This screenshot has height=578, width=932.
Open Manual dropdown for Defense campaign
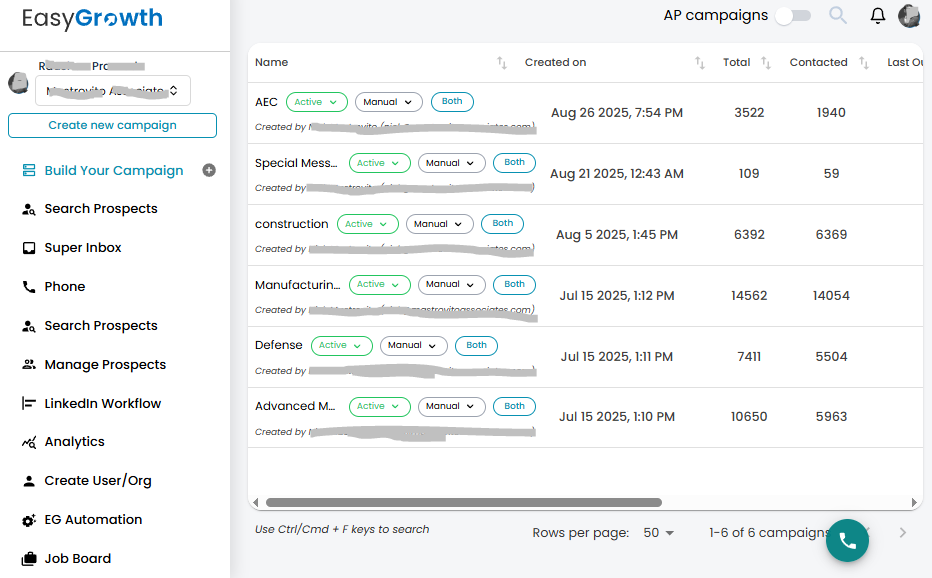[x=413, y=346]
